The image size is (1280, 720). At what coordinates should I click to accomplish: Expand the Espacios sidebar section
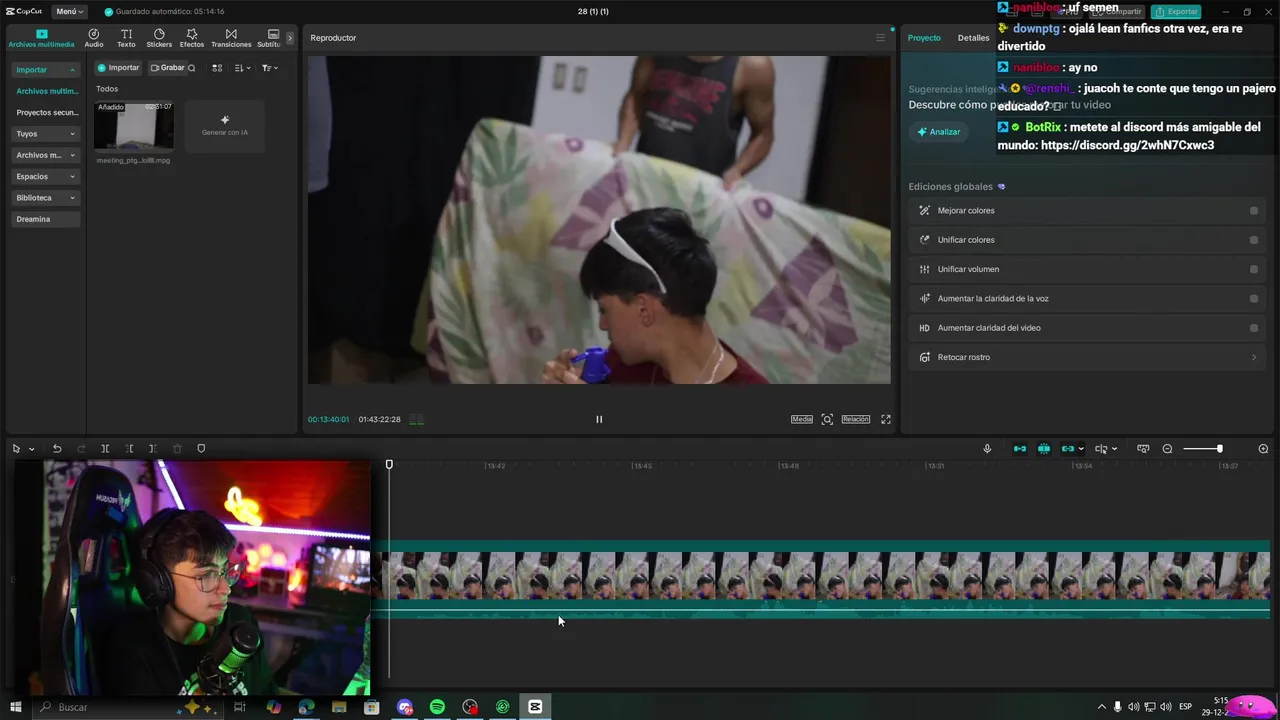click(x=45, y=177)
